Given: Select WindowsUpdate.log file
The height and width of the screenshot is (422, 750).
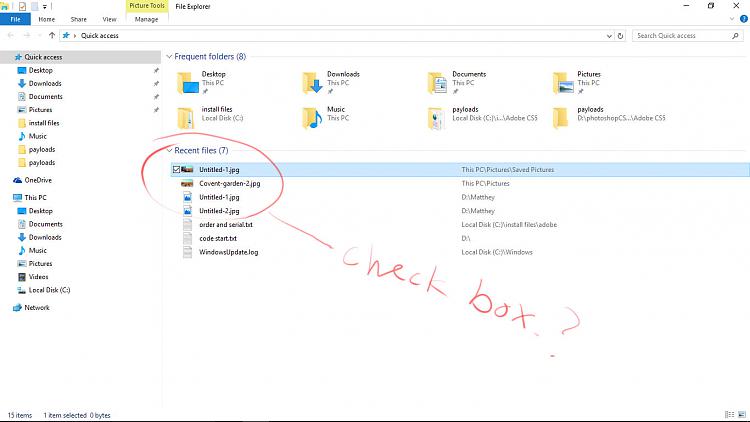Looking at the screenshot, I should coord(229,252).
